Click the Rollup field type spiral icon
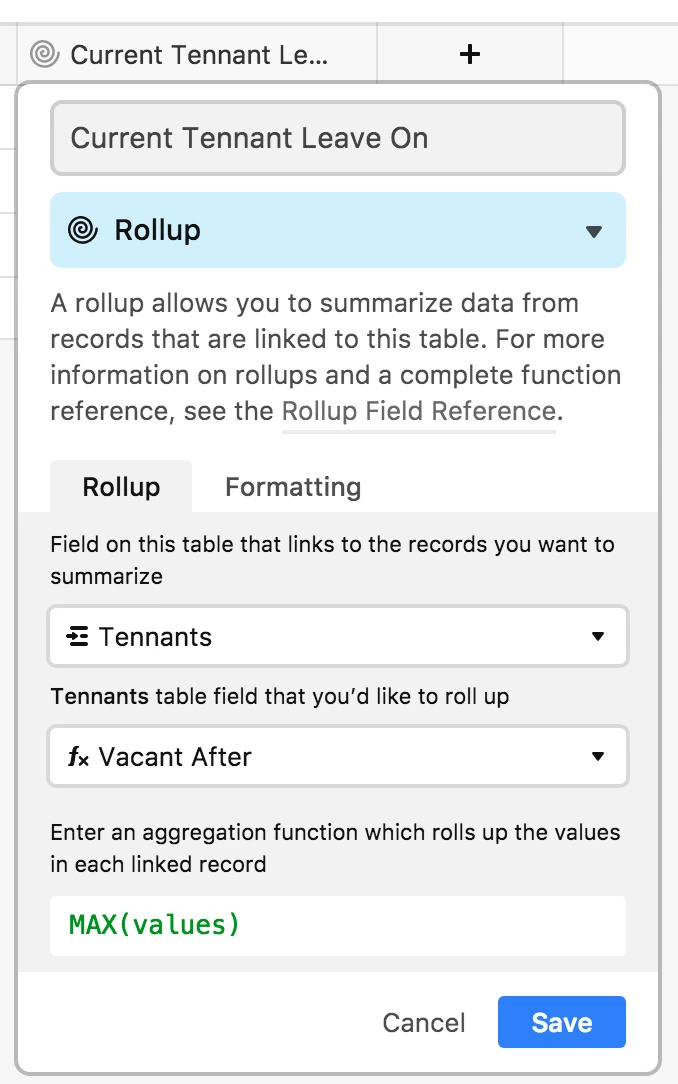The width and height of the screenshot is (678, 1084). tap(83, 230)
